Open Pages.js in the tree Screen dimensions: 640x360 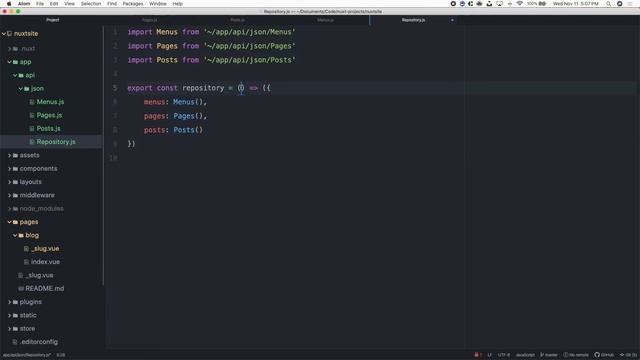coord(49,116)
